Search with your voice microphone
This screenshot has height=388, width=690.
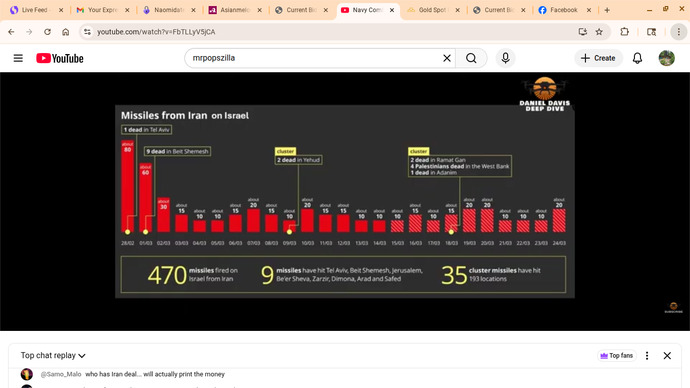coord(505,58)
